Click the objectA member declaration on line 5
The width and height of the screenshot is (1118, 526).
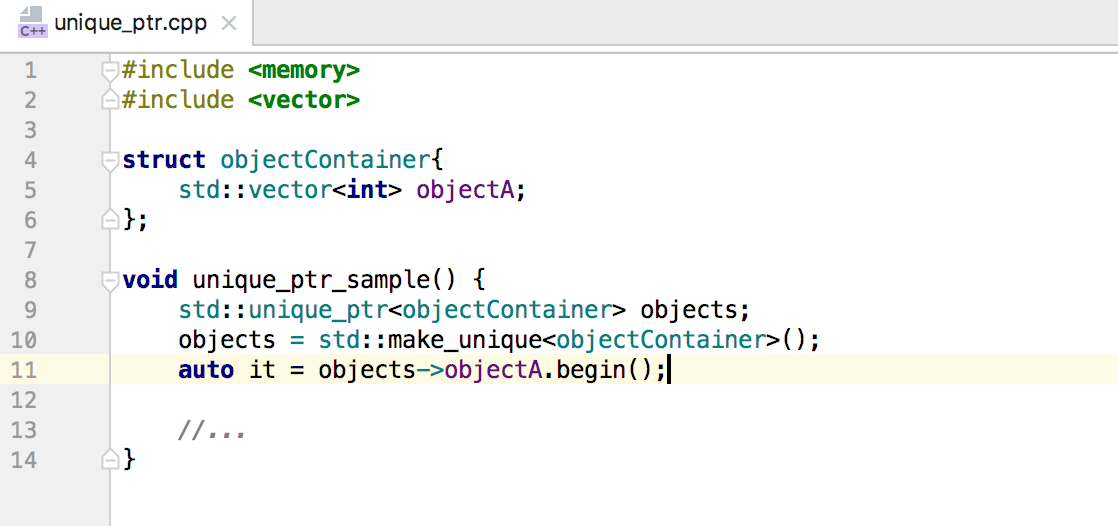click(465, 190)
